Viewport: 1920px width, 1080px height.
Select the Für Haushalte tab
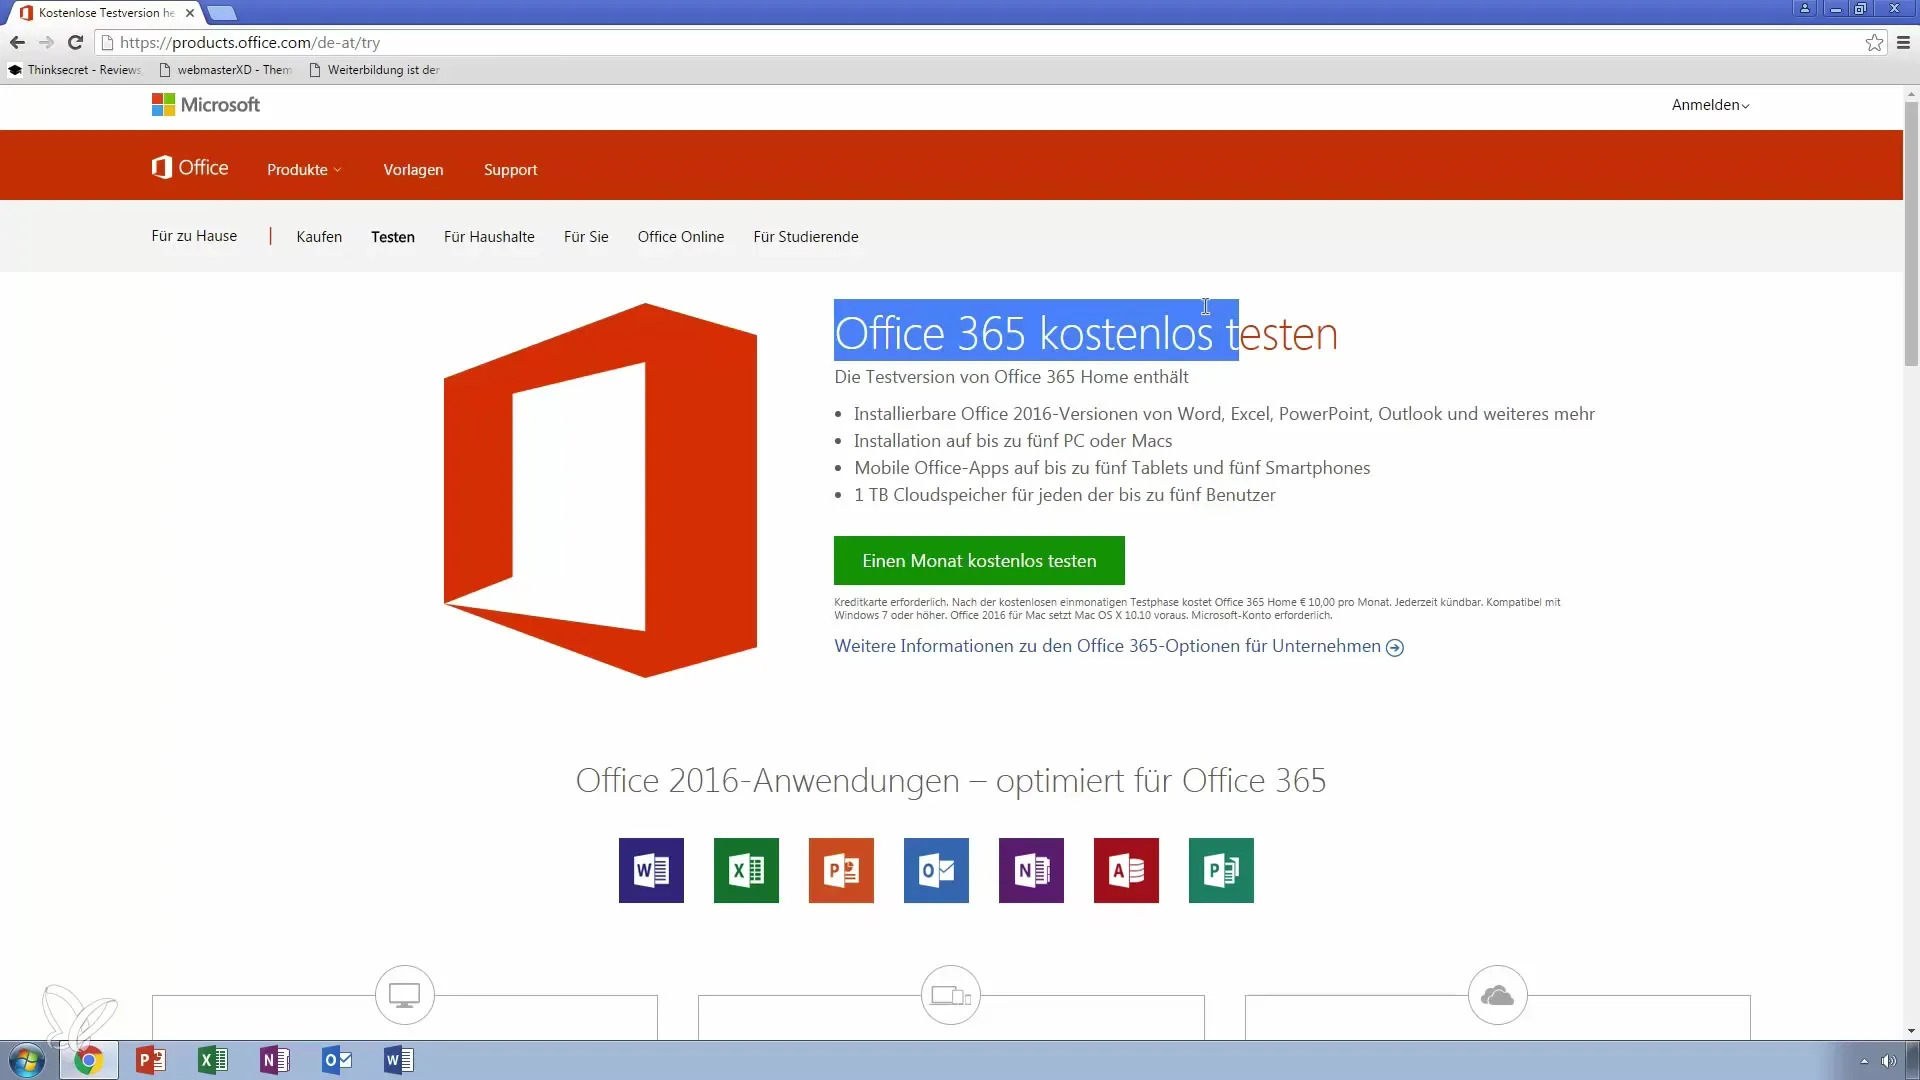click(x=489, y=237)
